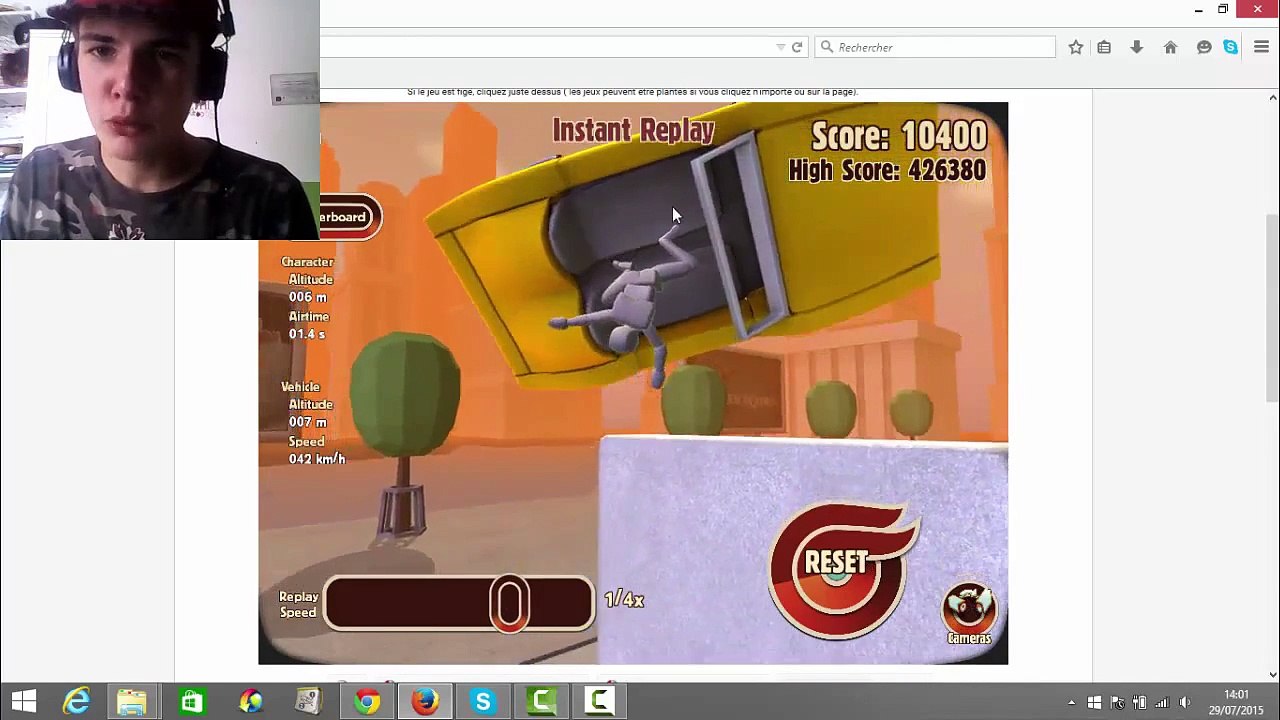This screenshot has width=1280, height=720.
Task: Open Skype from the taskbar
Action: [x=483, y=702]
